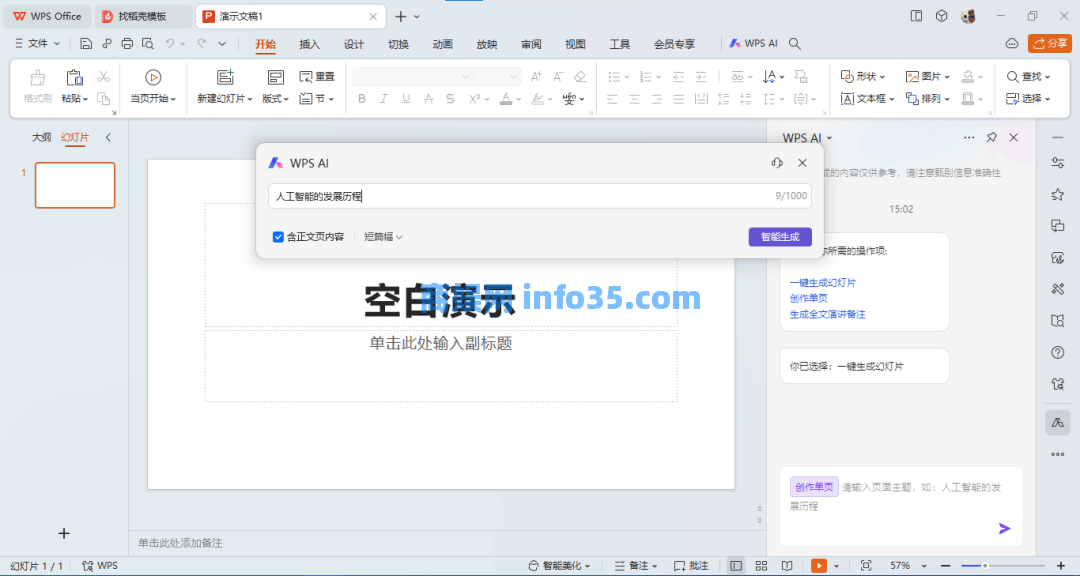Click the AI topic input field
The height and width of the screenshot is (576, 1080).
(539, 196)
